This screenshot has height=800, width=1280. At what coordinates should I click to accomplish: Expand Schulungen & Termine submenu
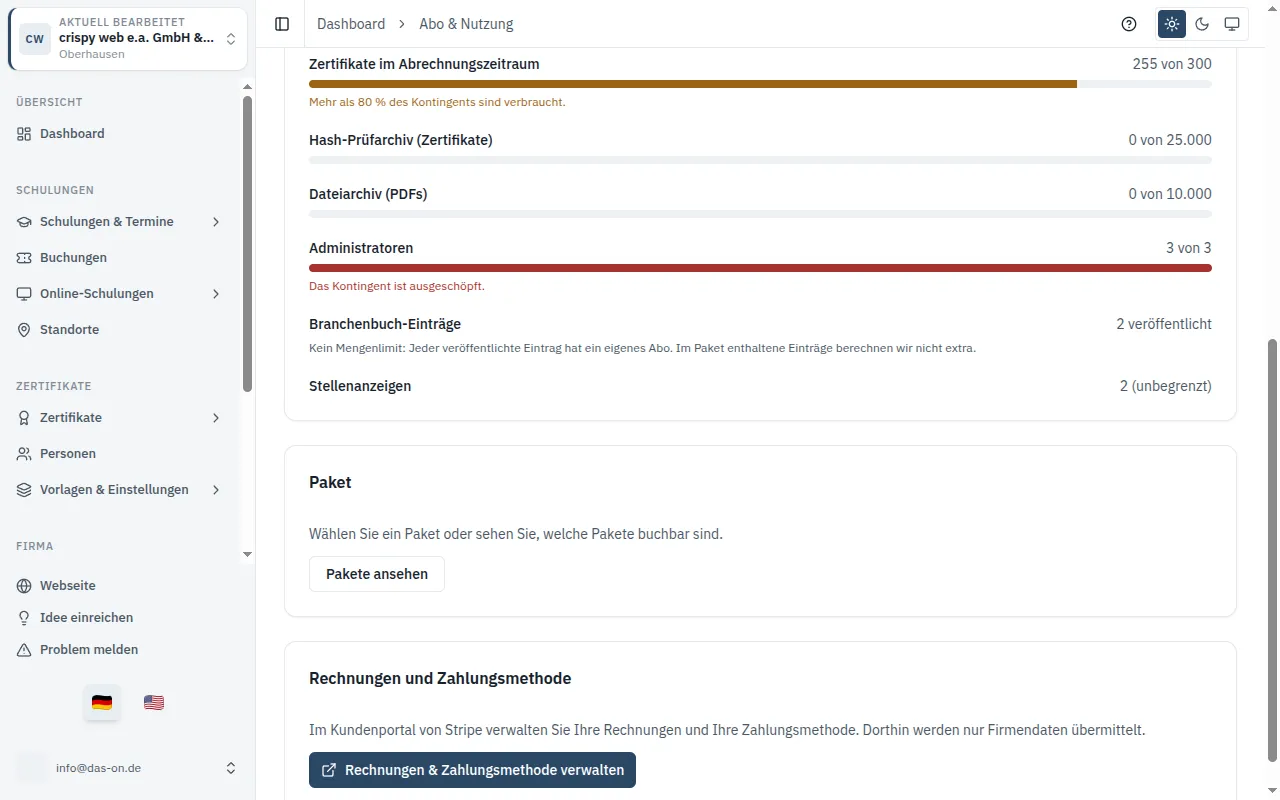pyautogui.click(x=216, y=222)
